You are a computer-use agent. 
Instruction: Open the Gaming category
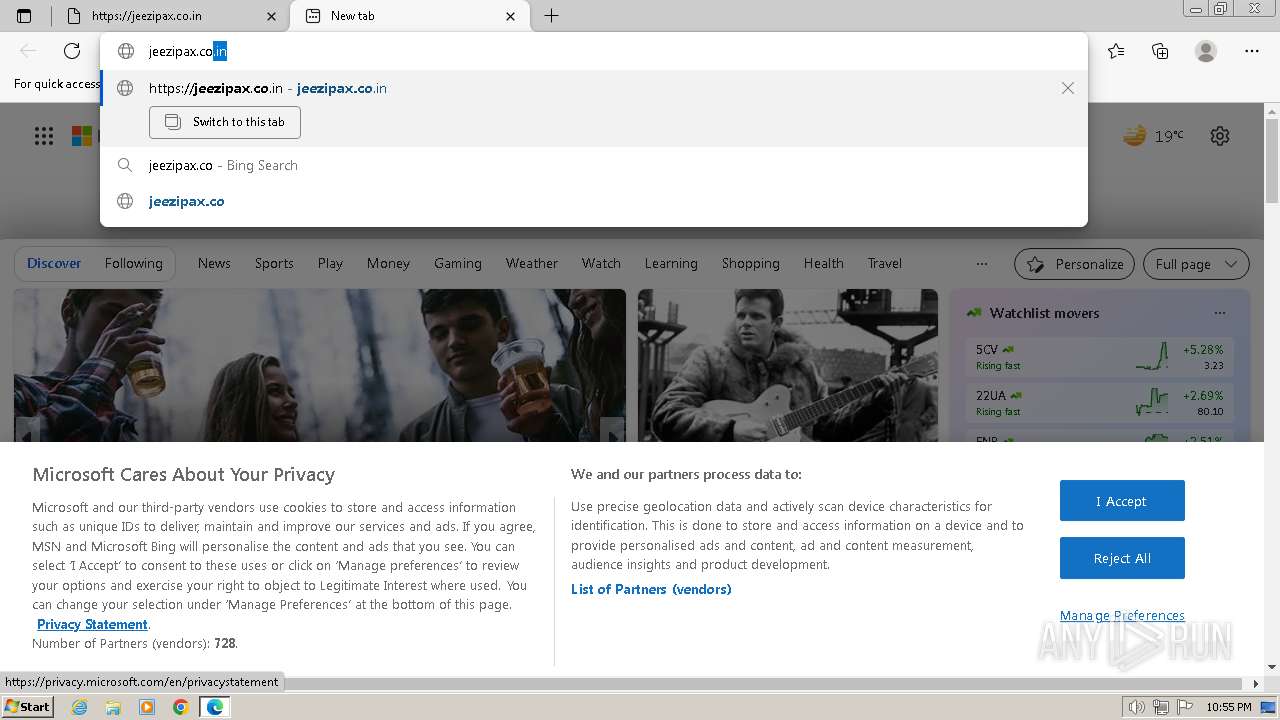458,263
